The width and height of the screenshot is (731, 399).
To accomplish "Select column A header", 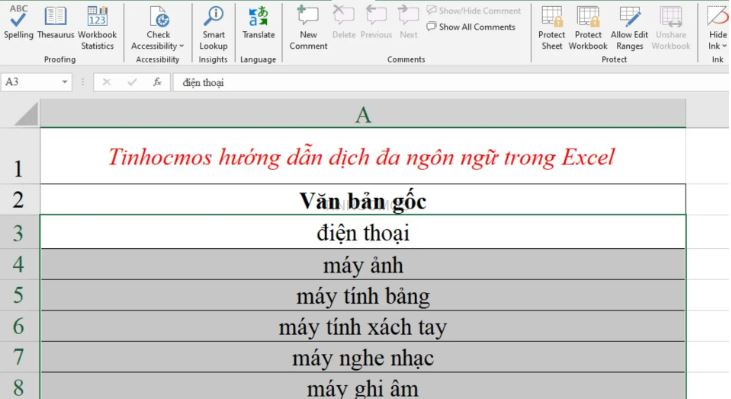I will (363, 114).
